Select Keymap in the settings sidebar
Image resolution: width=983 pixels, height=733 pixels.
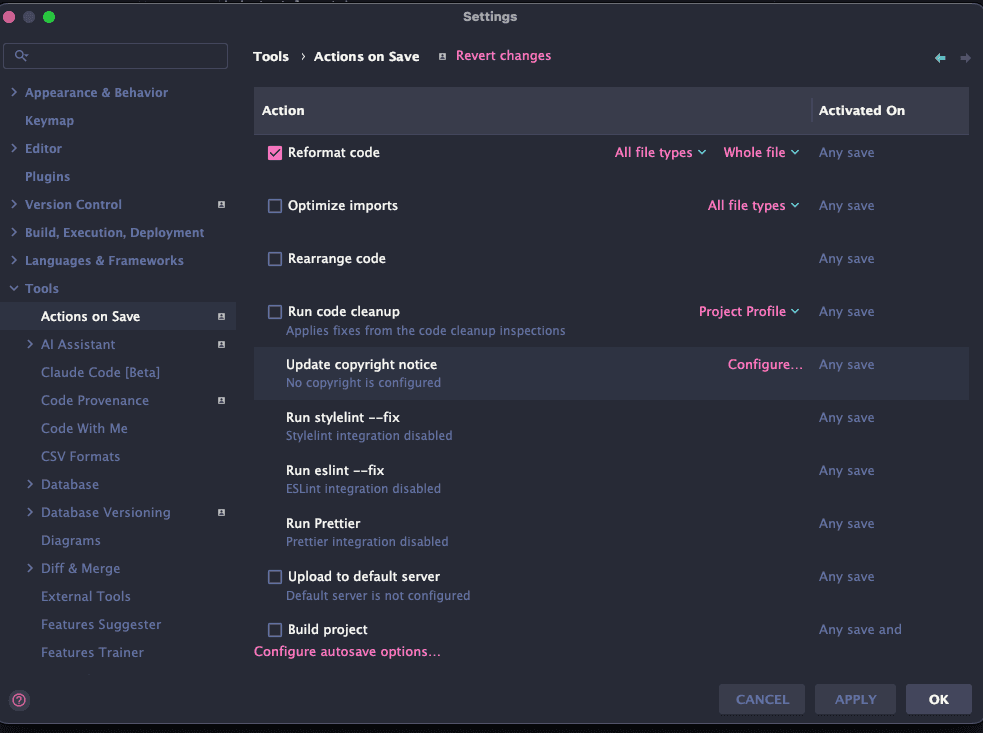[x=49, y=121]
